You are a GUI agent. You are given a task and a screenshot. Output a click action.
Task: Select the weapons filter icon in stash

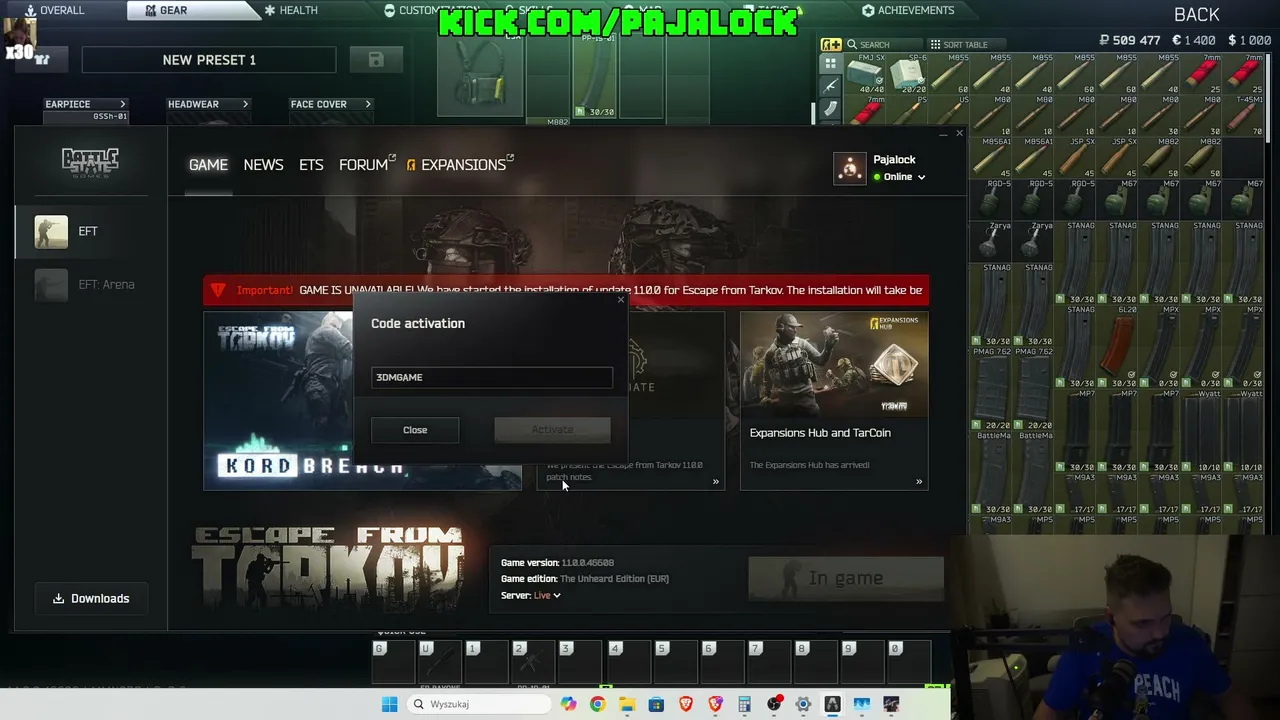[831, 86]
